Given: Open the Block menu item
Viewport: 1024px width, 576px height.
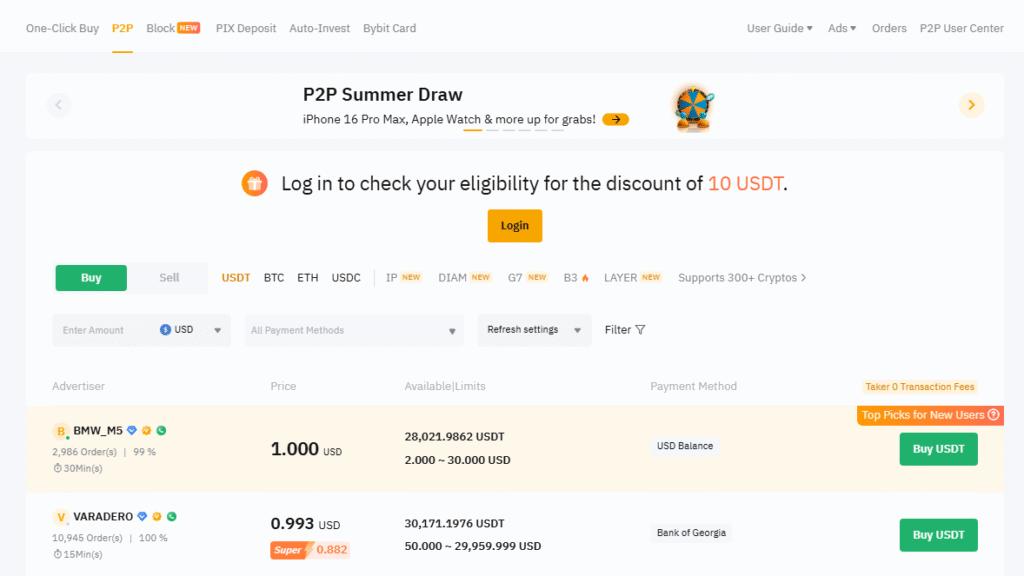Looking at the screenshot, I should (159, 28).
